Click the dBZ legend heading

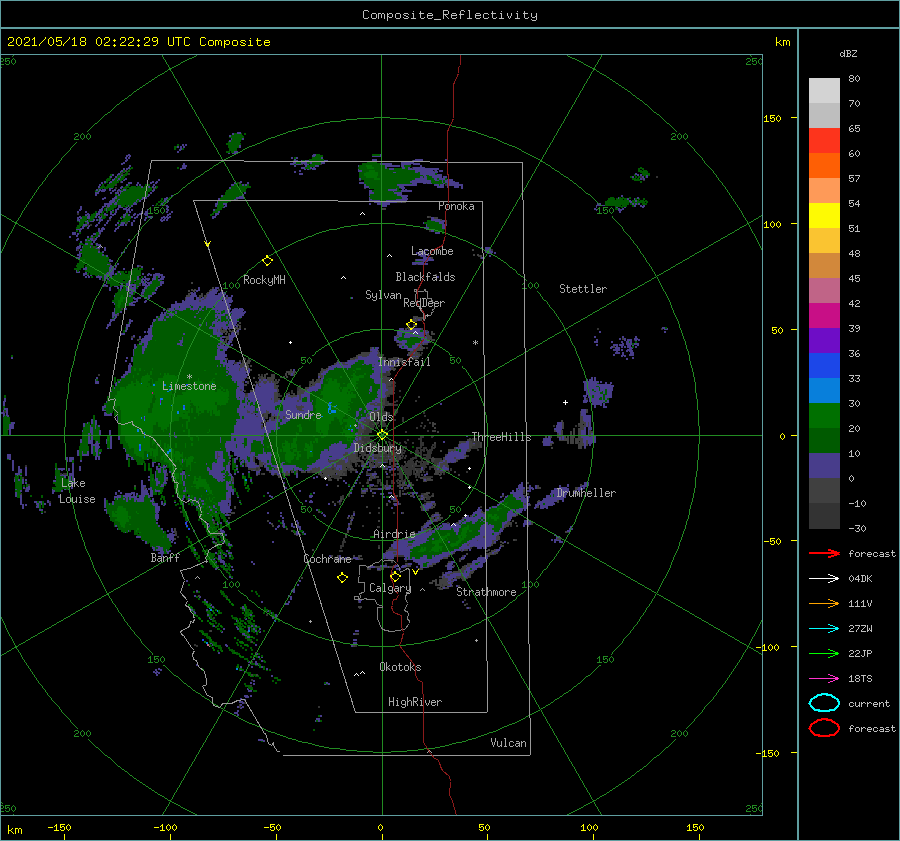[x=848, y=53]
